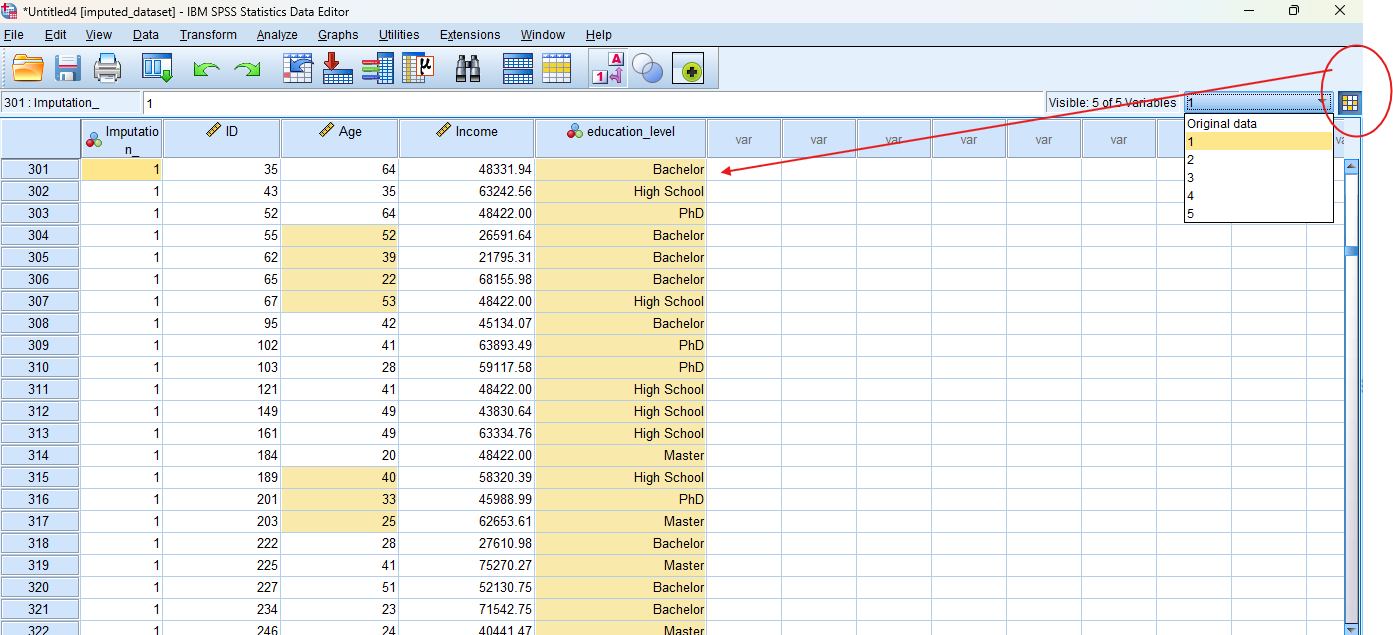Toggle the imputed data marking grid button
This screenshot has width=1393, height=635.
pos(1350,102)
